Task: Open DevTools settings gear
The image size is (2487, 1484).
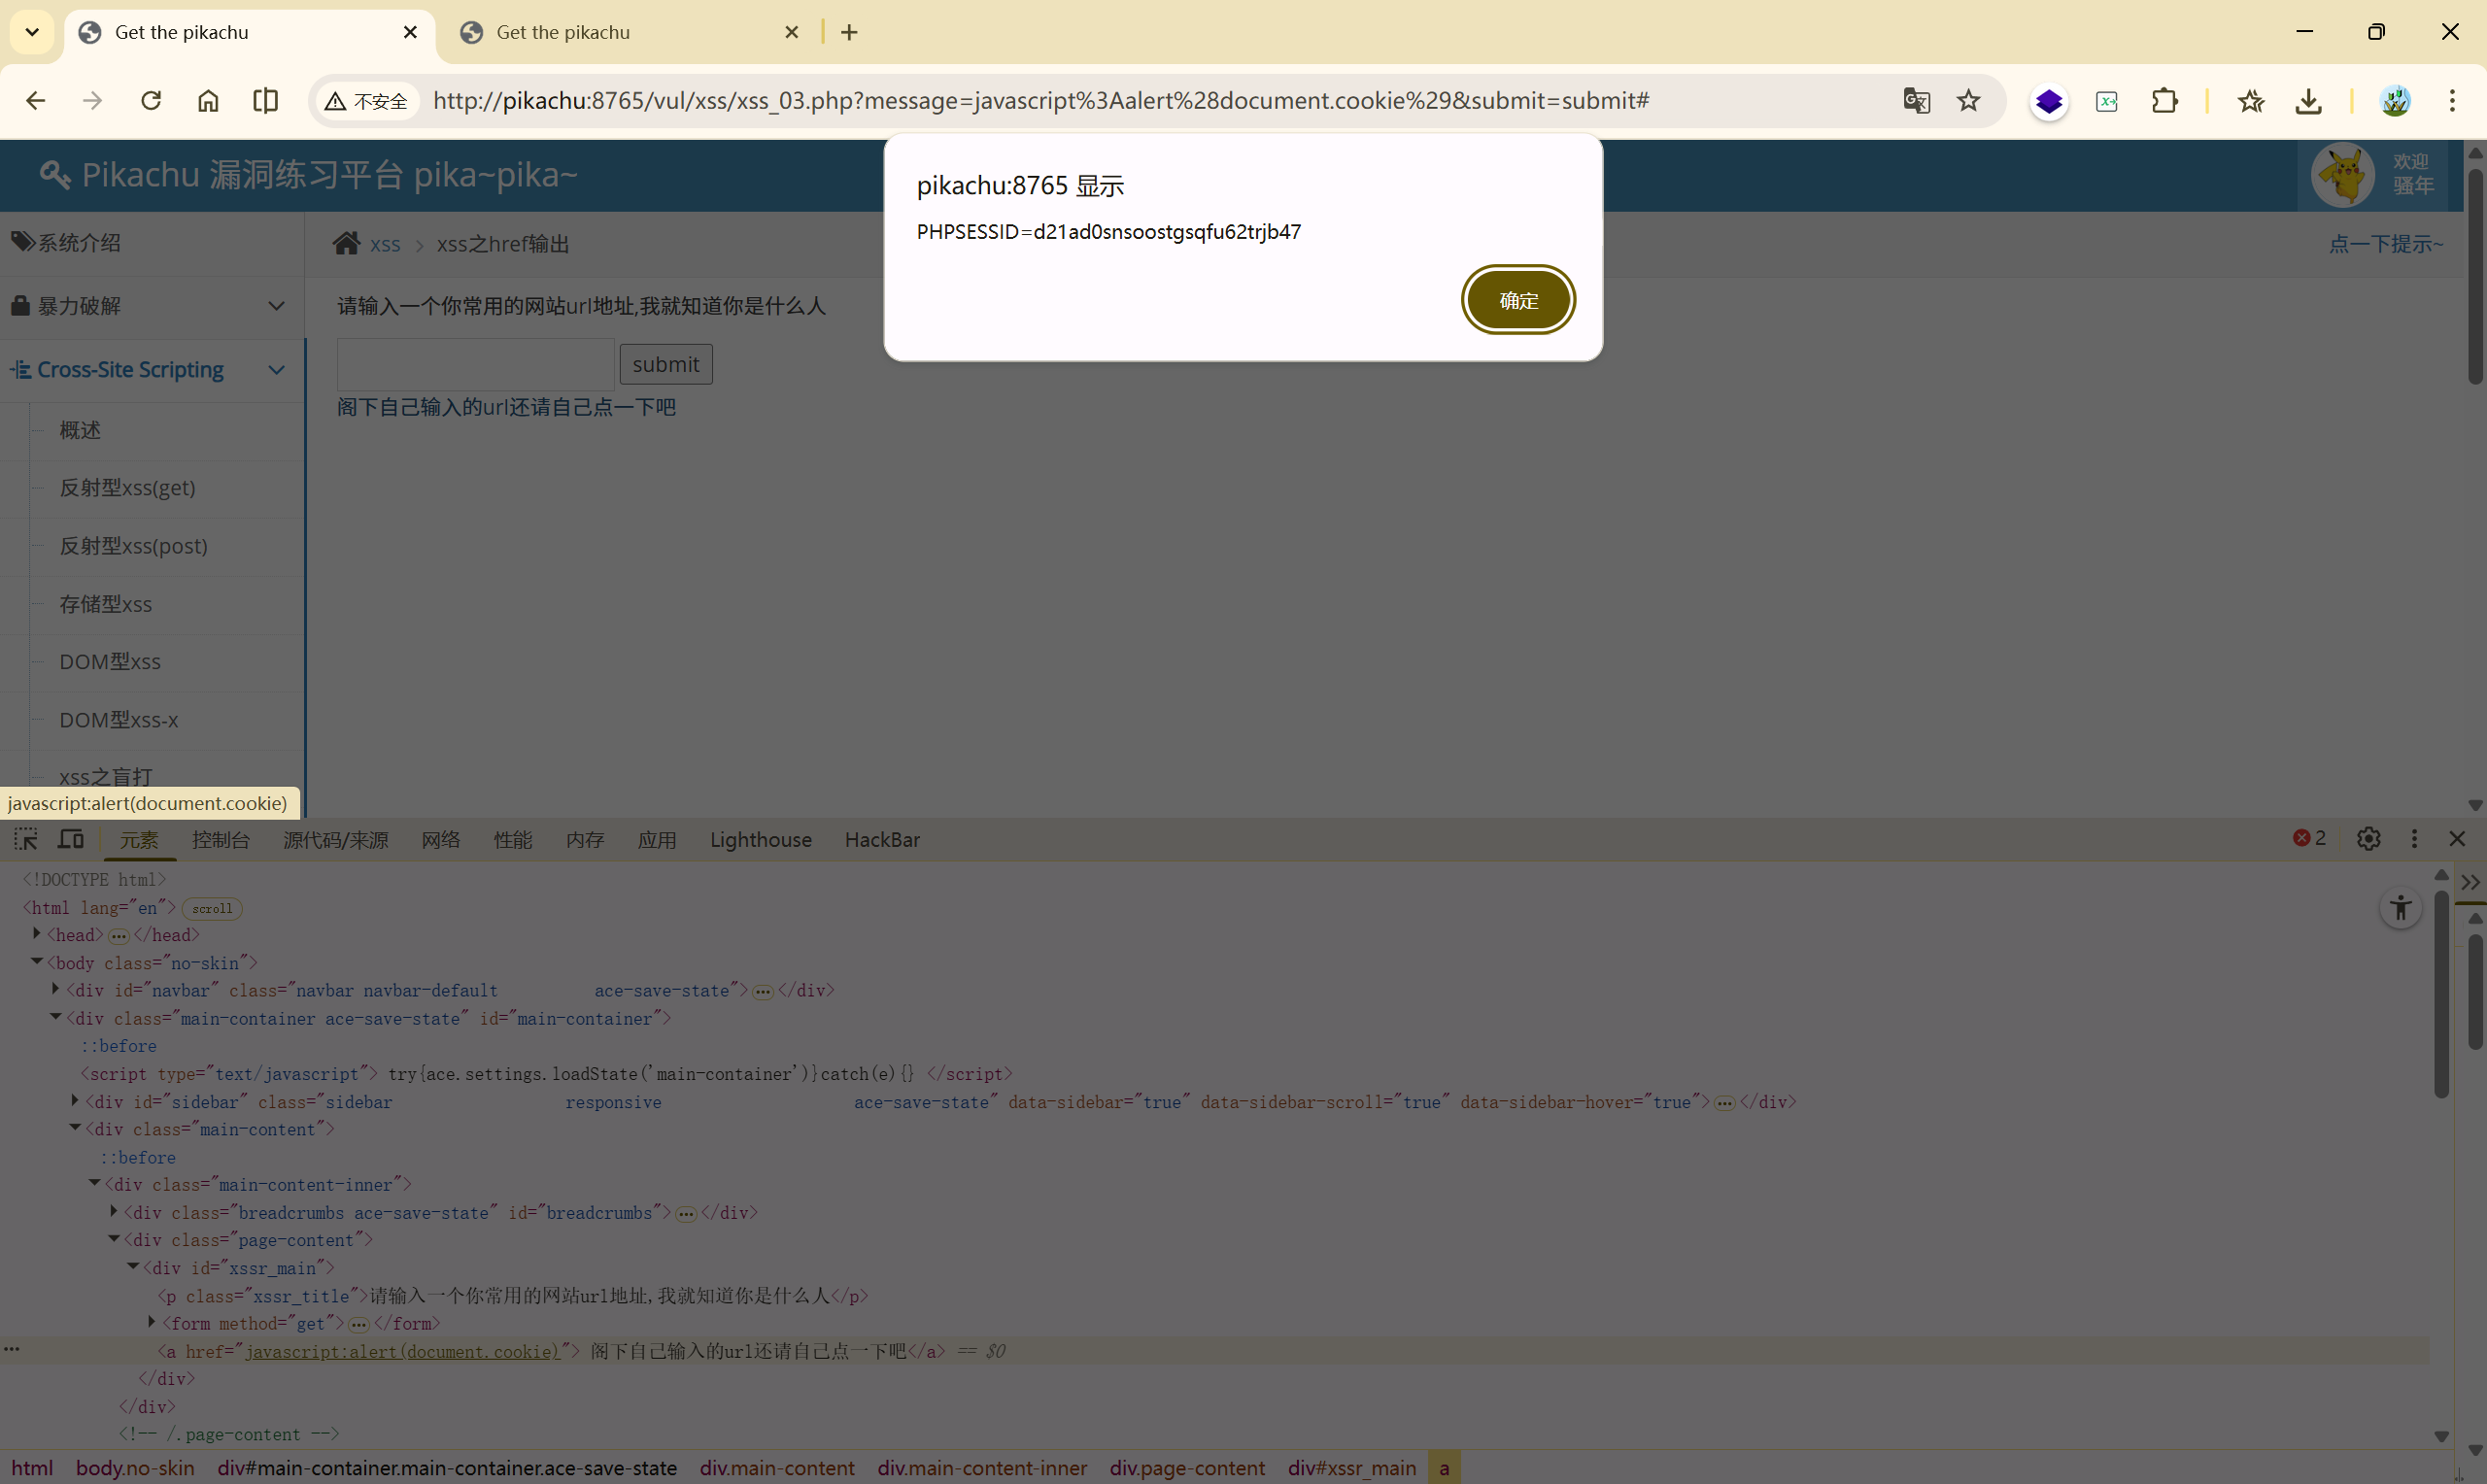Action: point(2368,839)
